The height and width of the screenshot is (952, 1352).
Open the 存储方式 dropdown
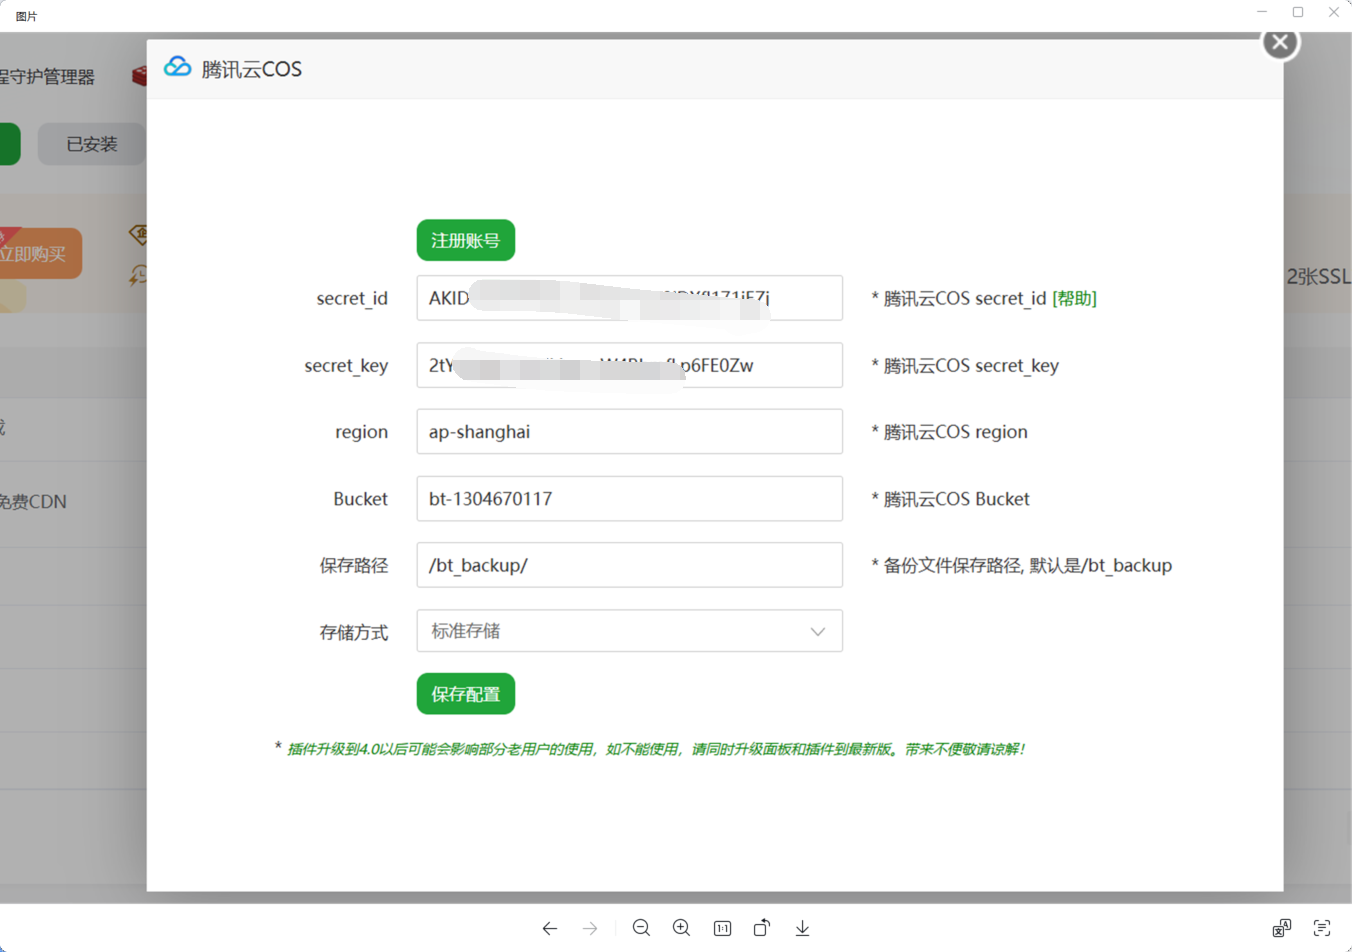(x=629, y=631)
